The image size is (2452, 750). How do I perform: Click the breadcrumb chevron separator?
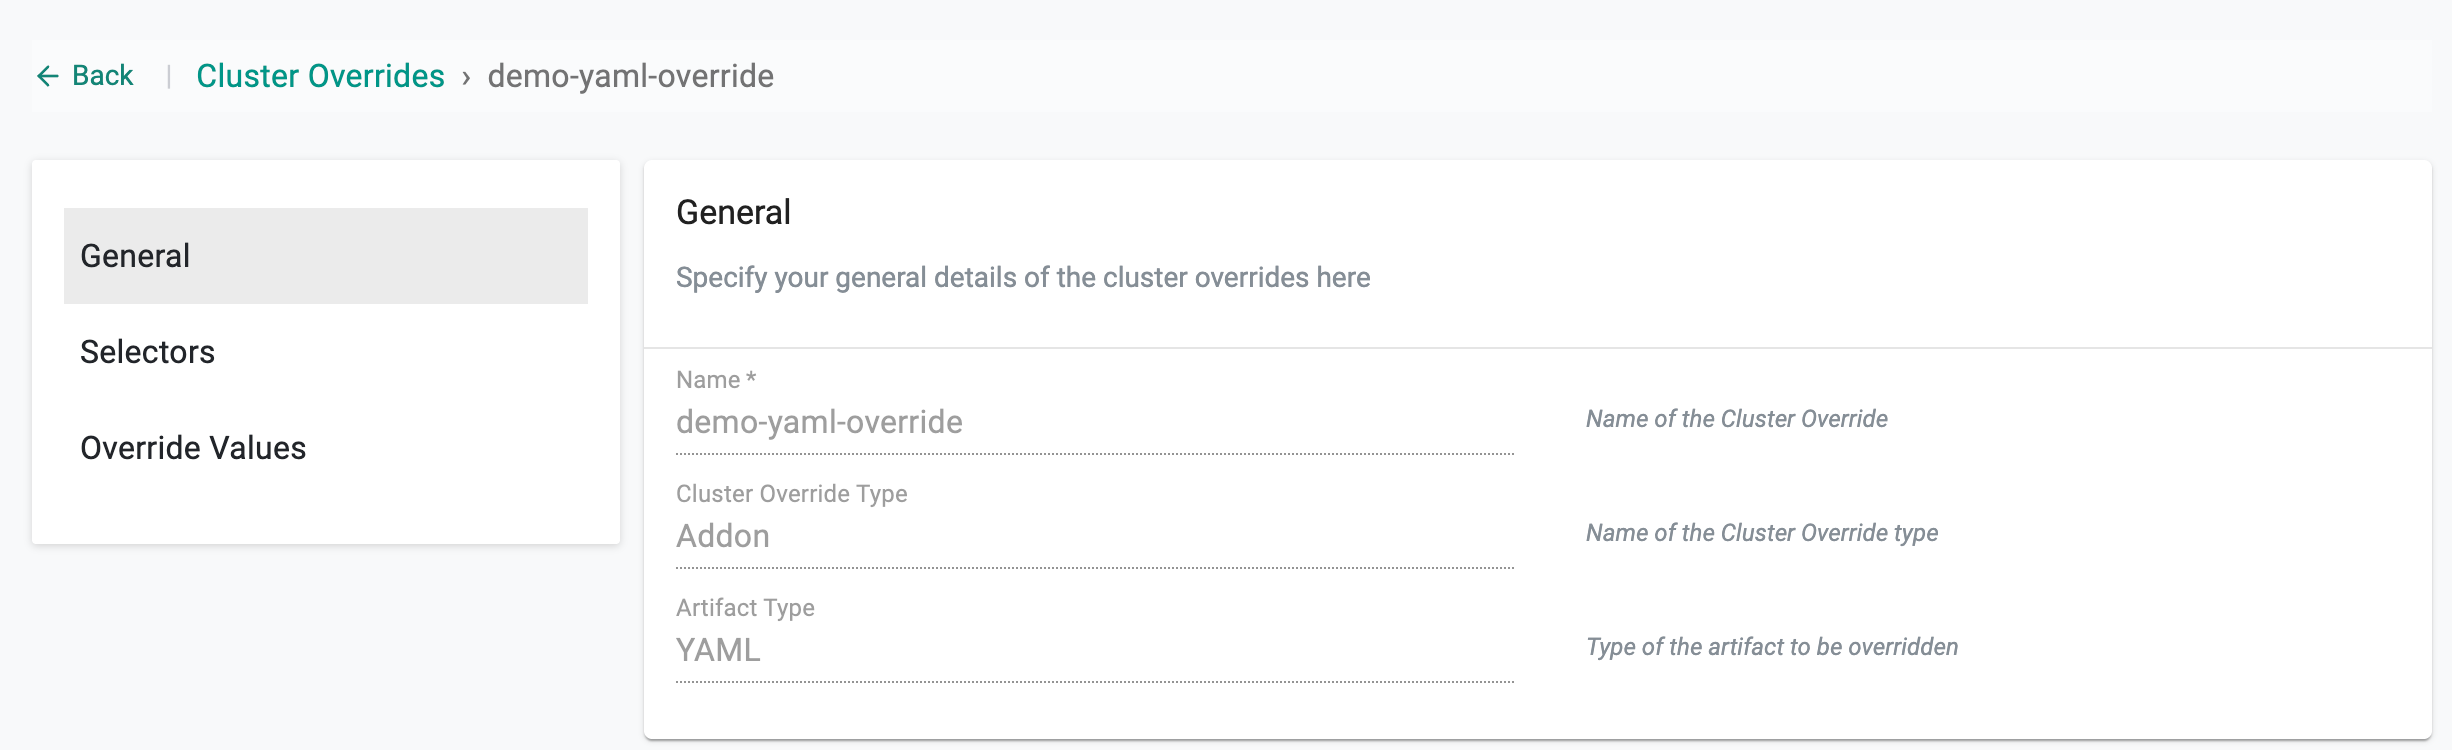(x=466, y=78)
